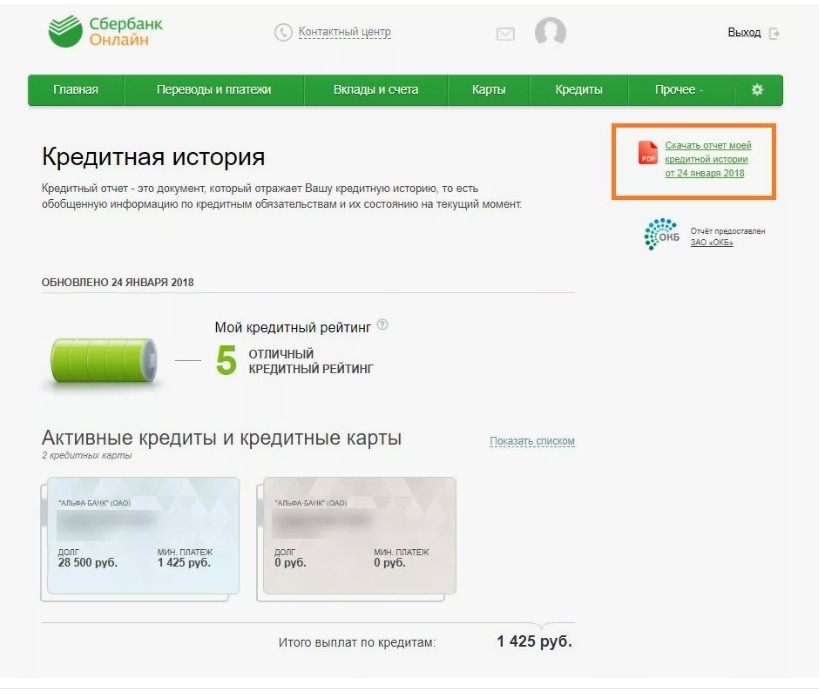
Task: Click the Показать списком link
Action: (532, 441)
